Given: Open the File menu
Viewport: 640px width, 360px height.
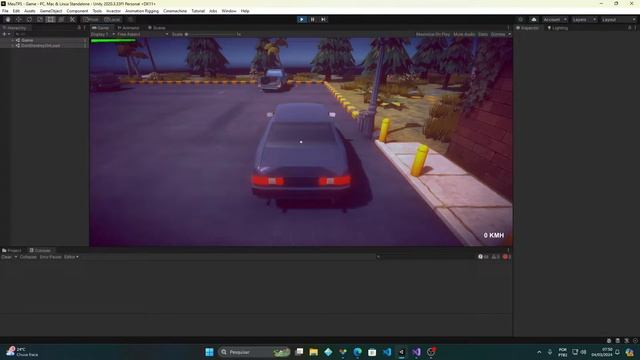Looking at the screenshot, I should [x=5, y=11].
